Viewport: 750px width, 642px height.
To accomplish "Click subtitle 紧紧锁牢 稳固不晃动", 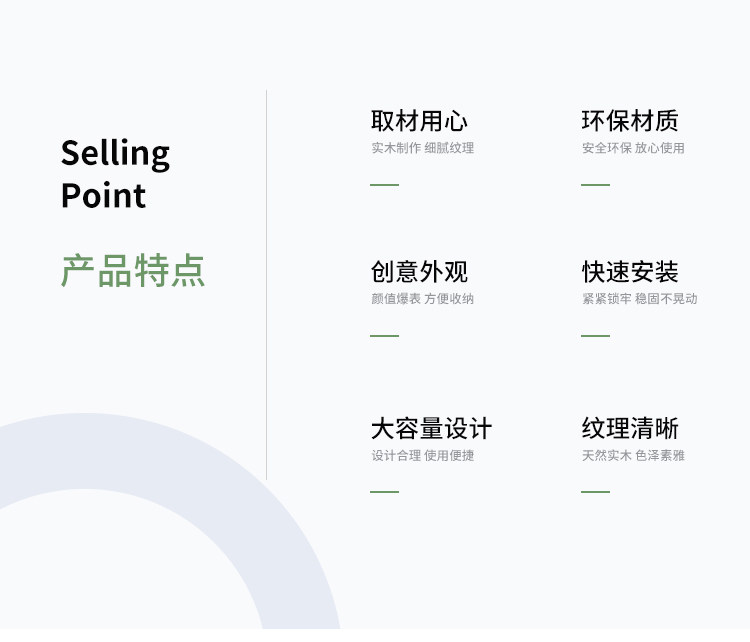I will coord(640,299).
